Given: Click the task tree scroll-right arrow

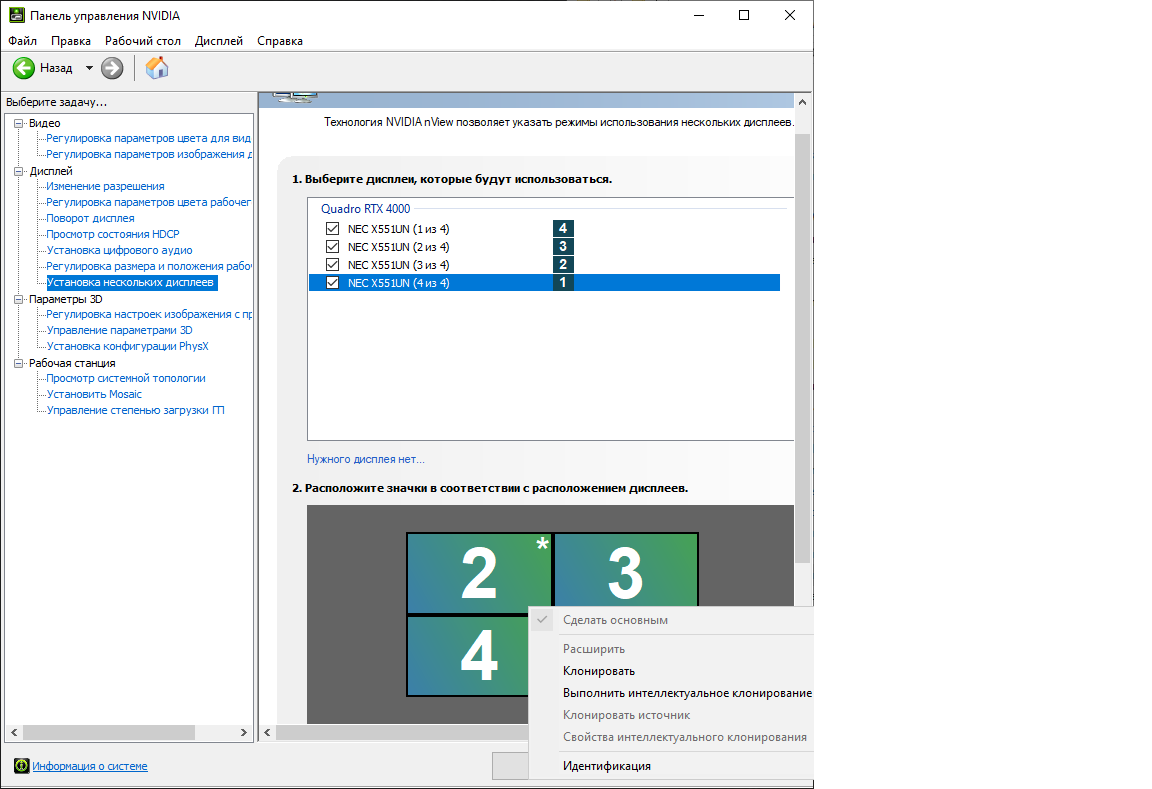Looking at the screenshot, I should pyautogui.click(x=244, y=732).
